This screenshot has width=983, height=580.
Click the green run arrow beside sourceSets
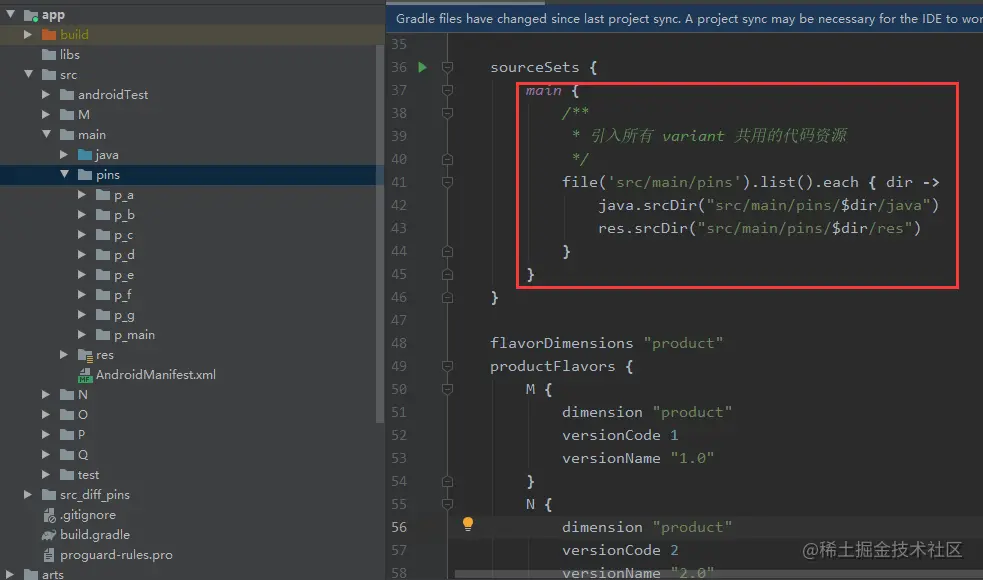423,67
